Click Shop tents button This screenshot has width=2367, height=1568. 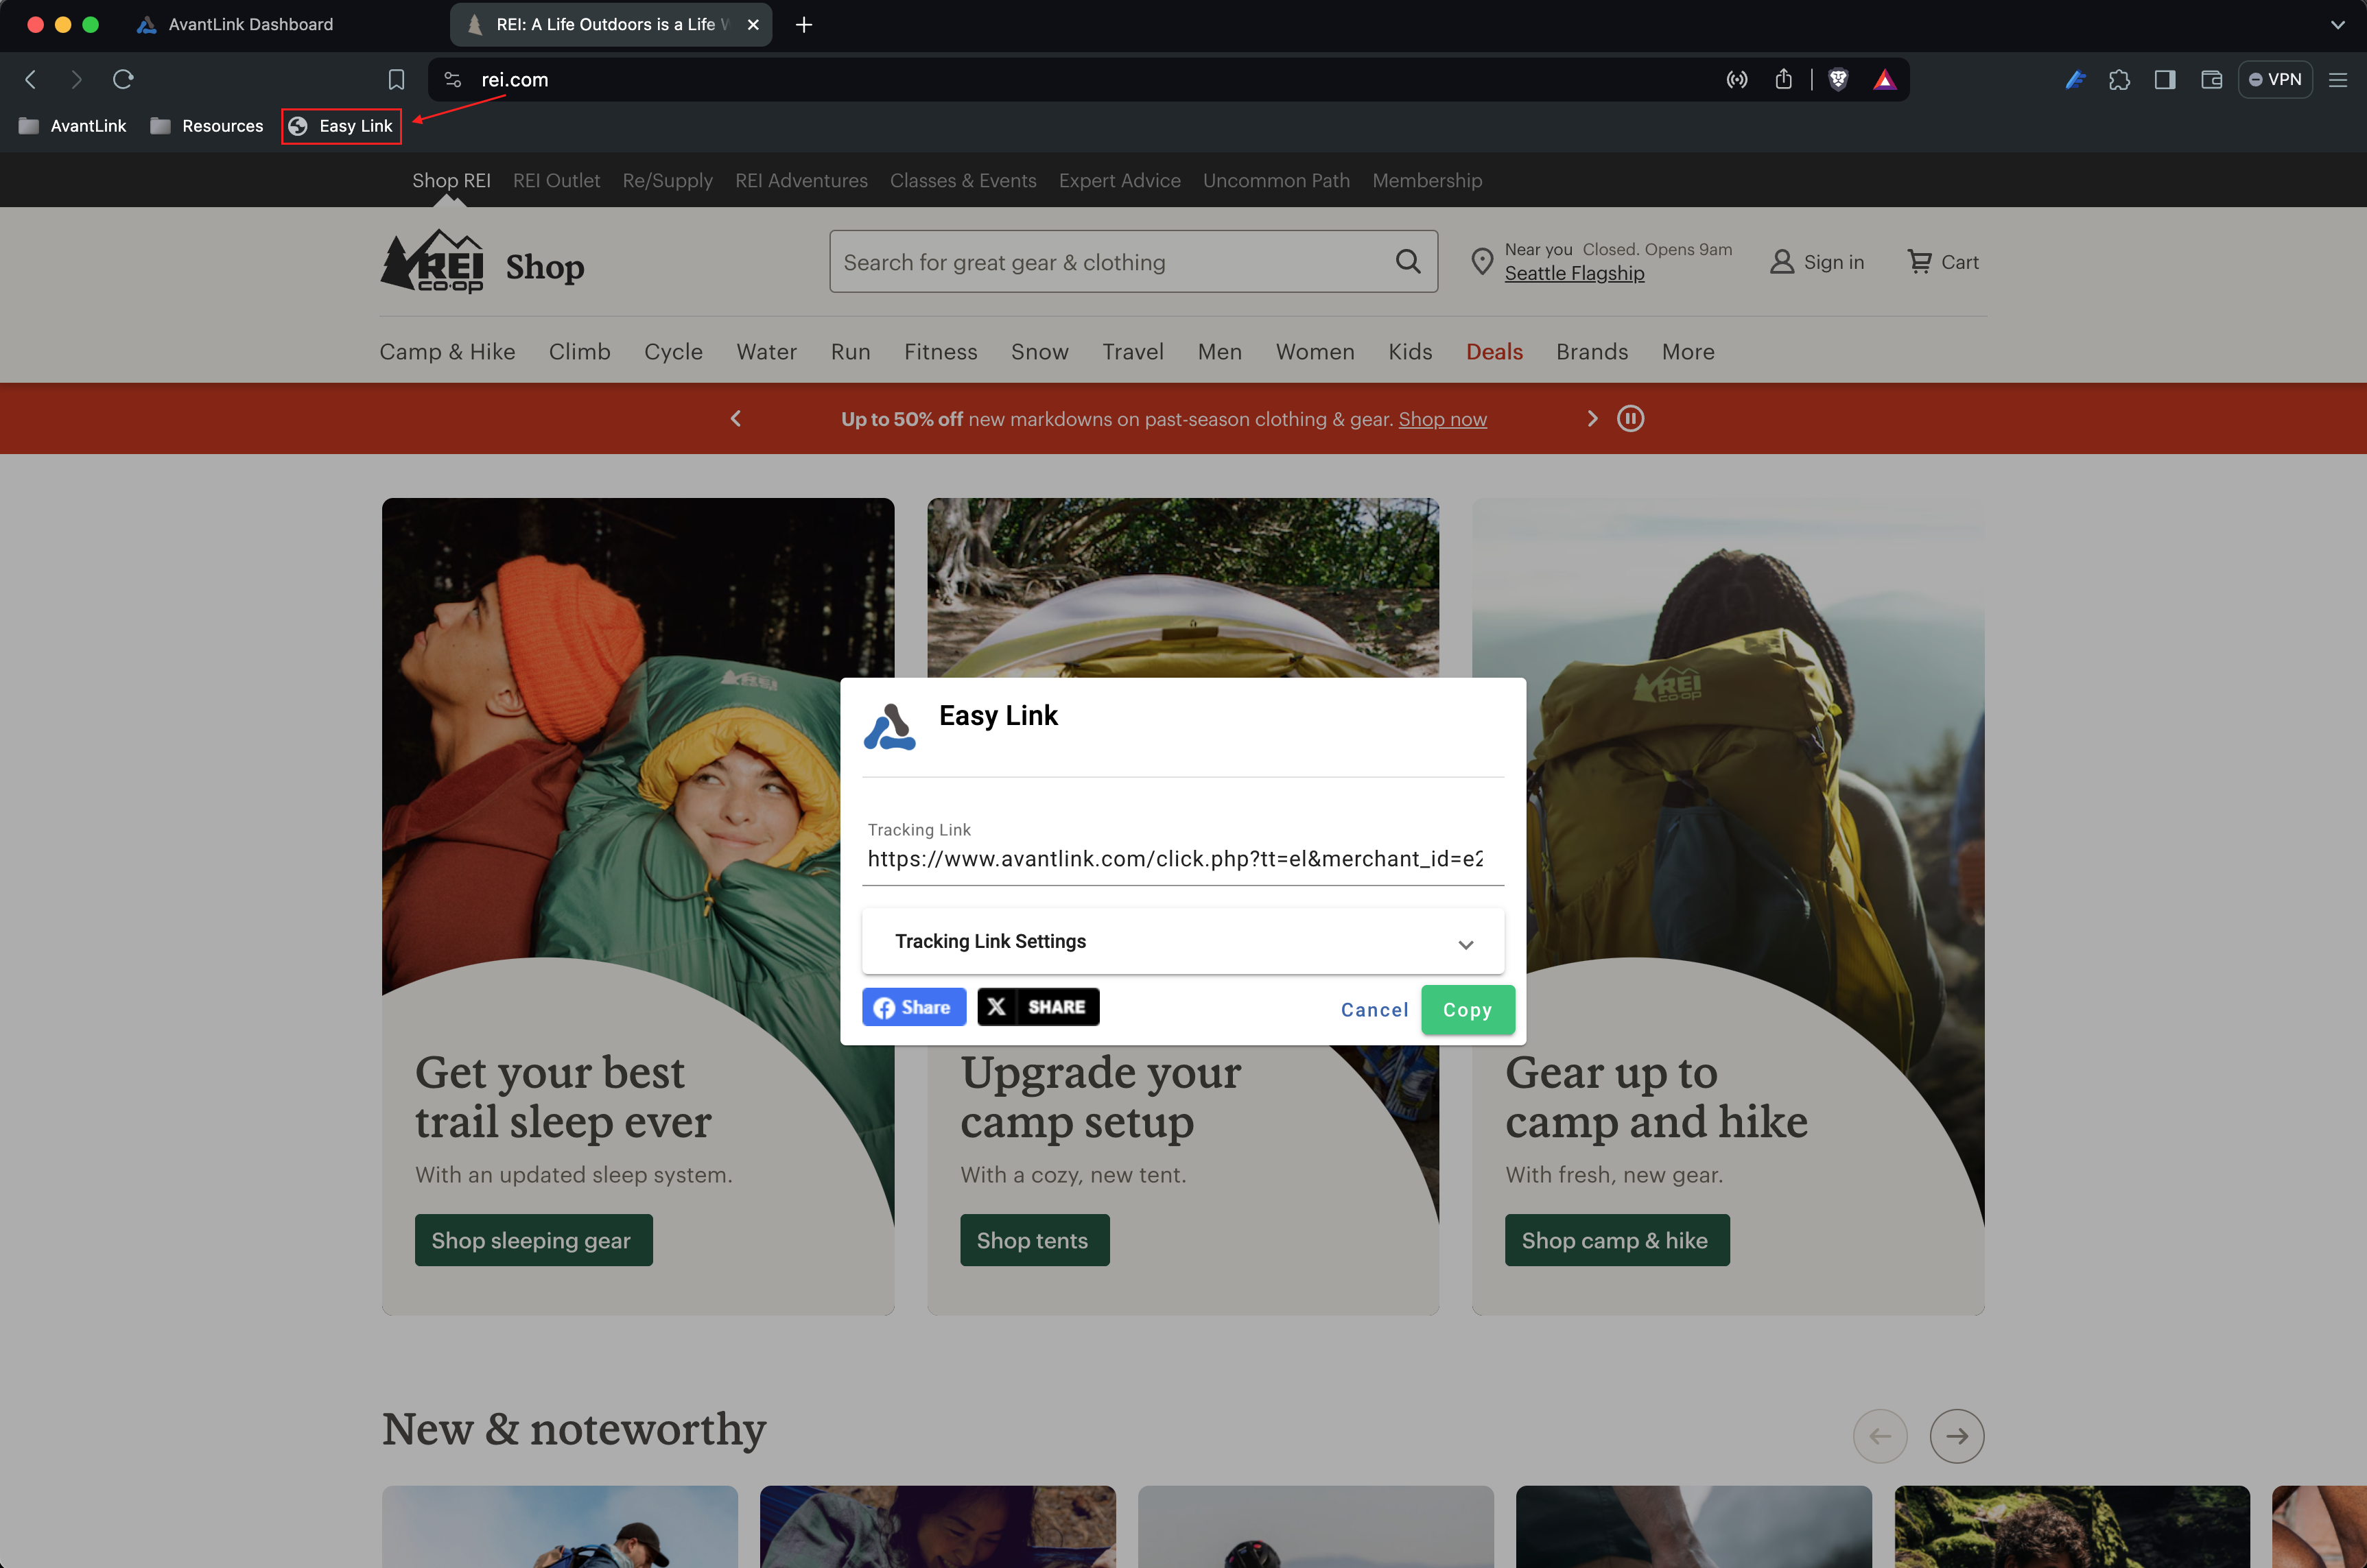tap(1034, 1240)
